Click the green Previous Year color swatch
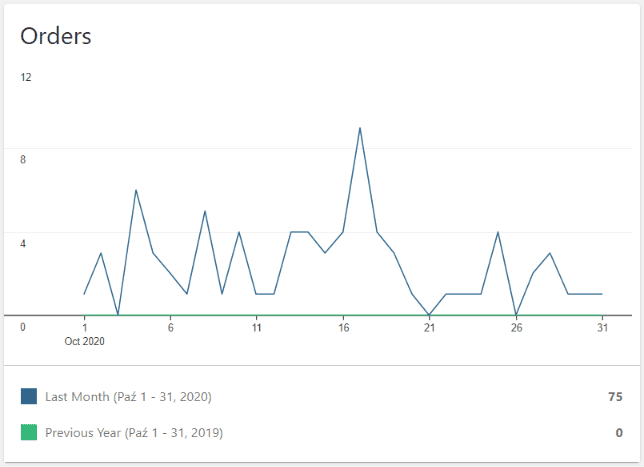Image resolution: width=644 pixels, height=467 pixels. (x=29, y=433)
